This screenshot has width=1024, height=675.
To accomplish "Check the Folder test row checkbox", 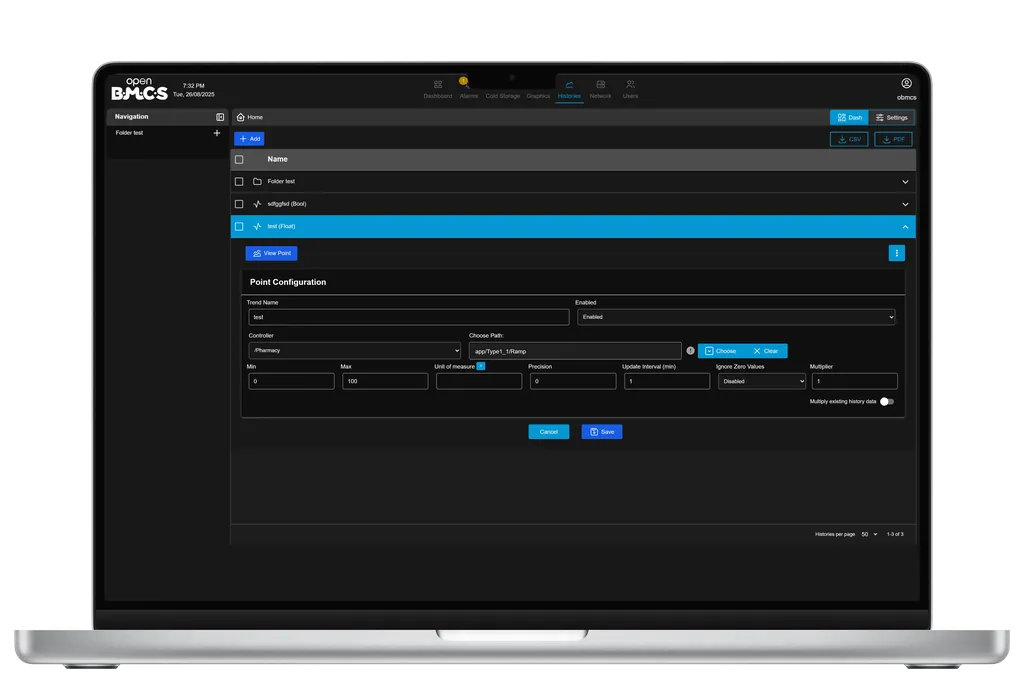I will click(x=239, y=182).
